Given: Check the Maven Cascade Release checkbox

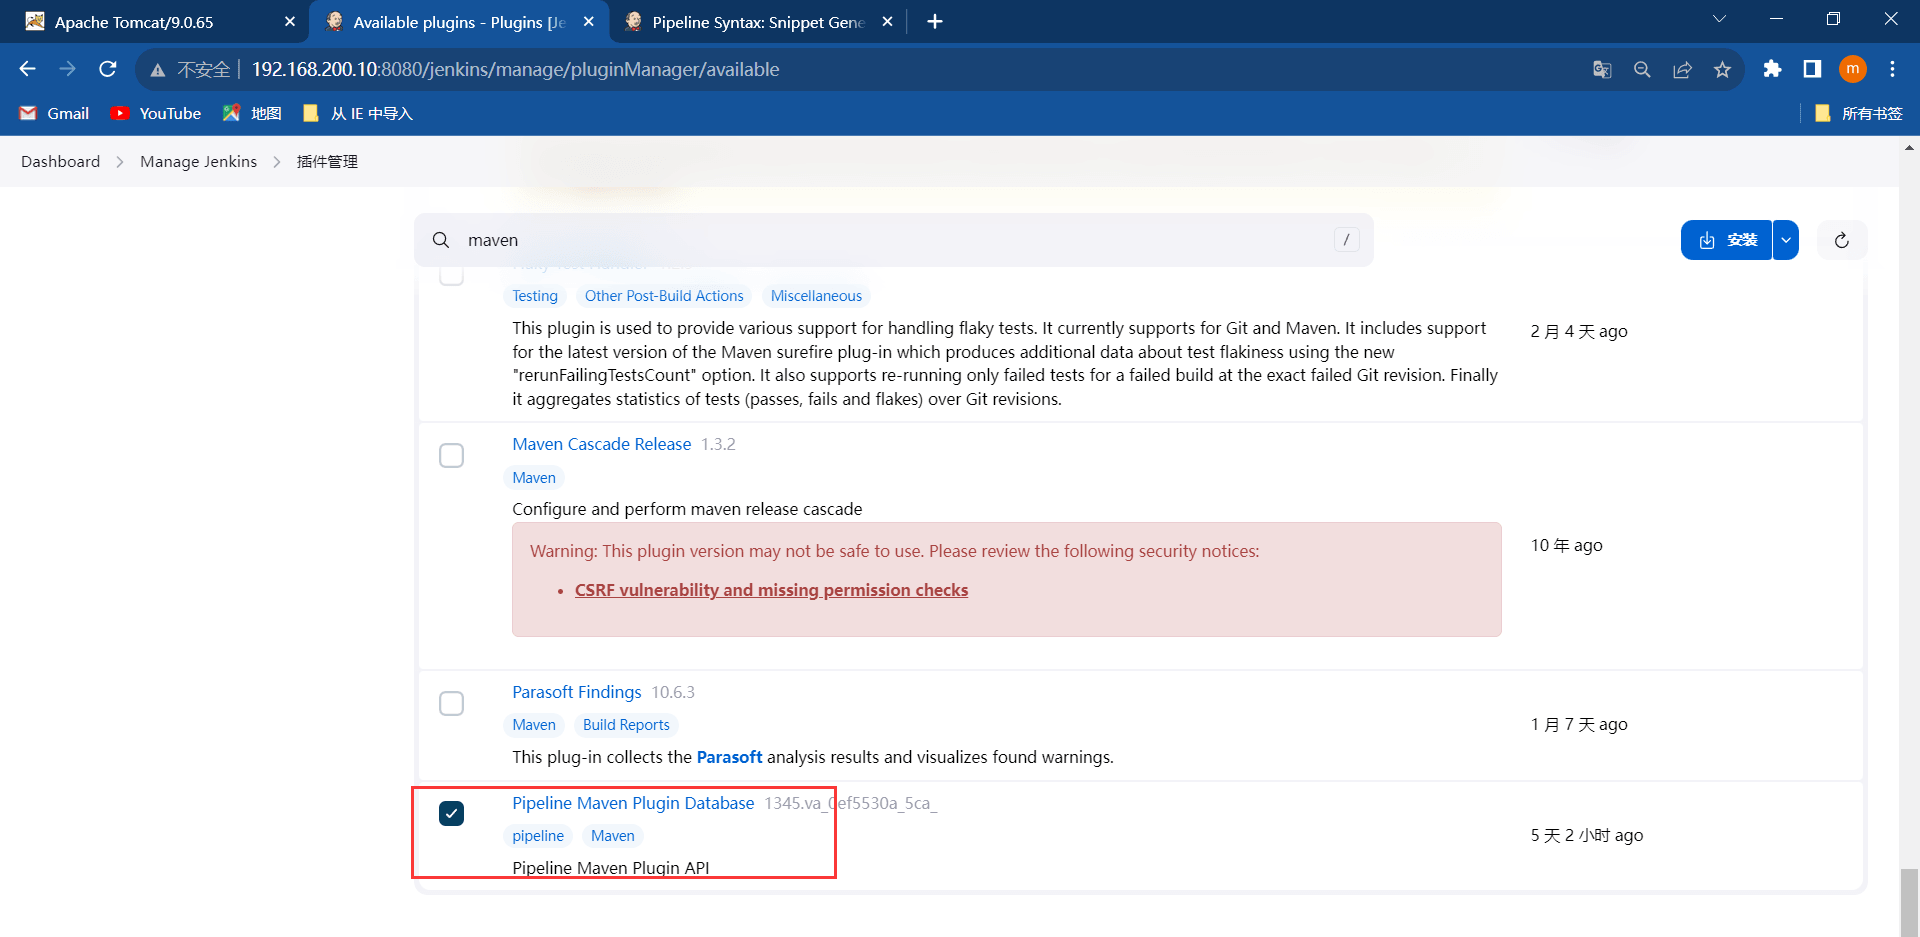Looking at the screenshot, I should click(x=452, y=455).
